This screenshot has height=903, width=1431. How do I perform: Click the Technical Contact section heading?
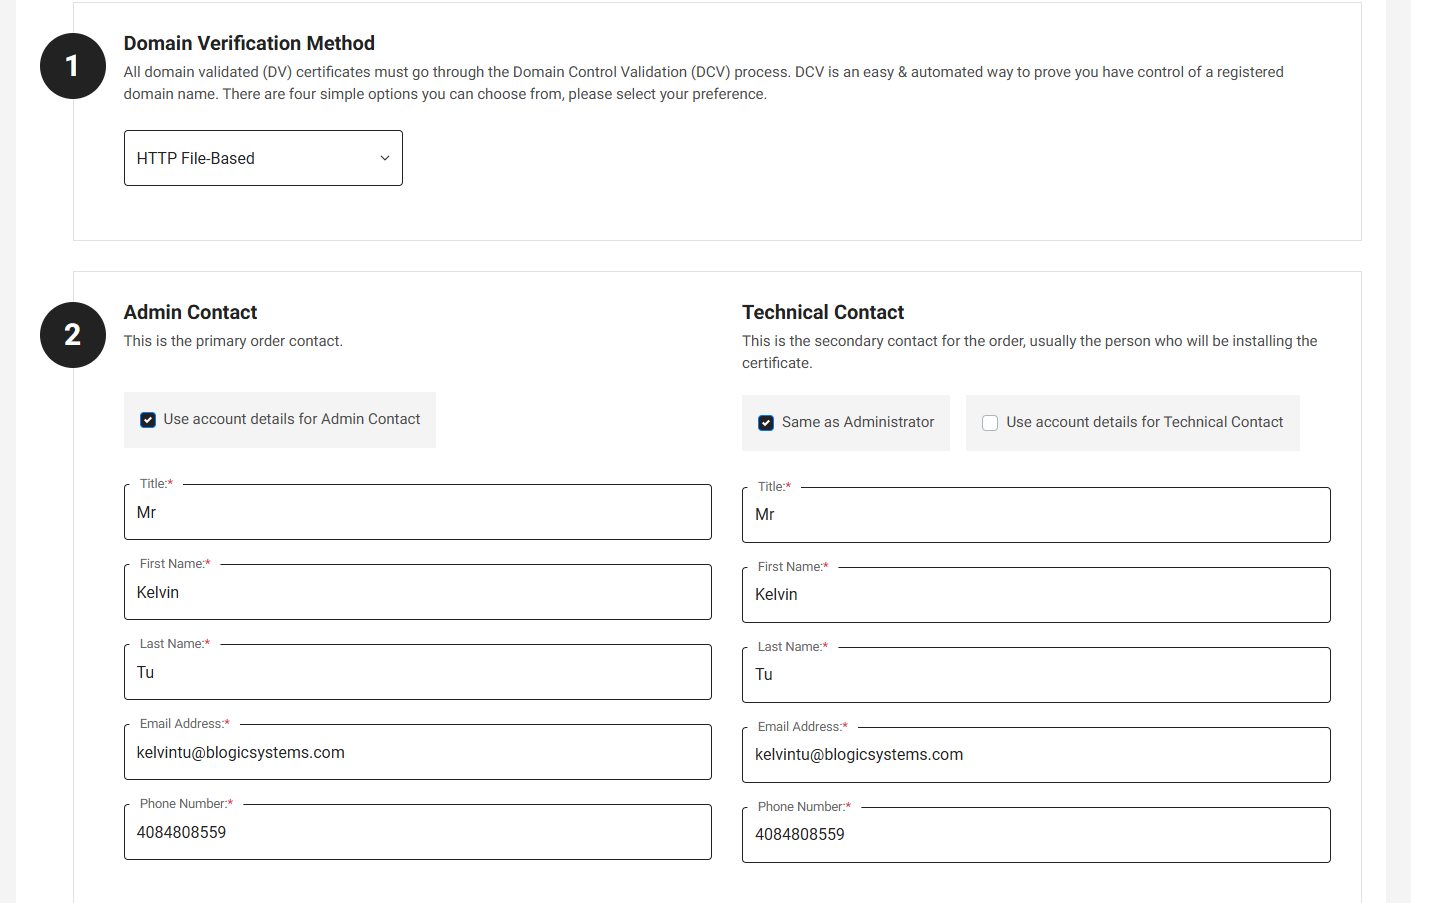pos(822,312)
